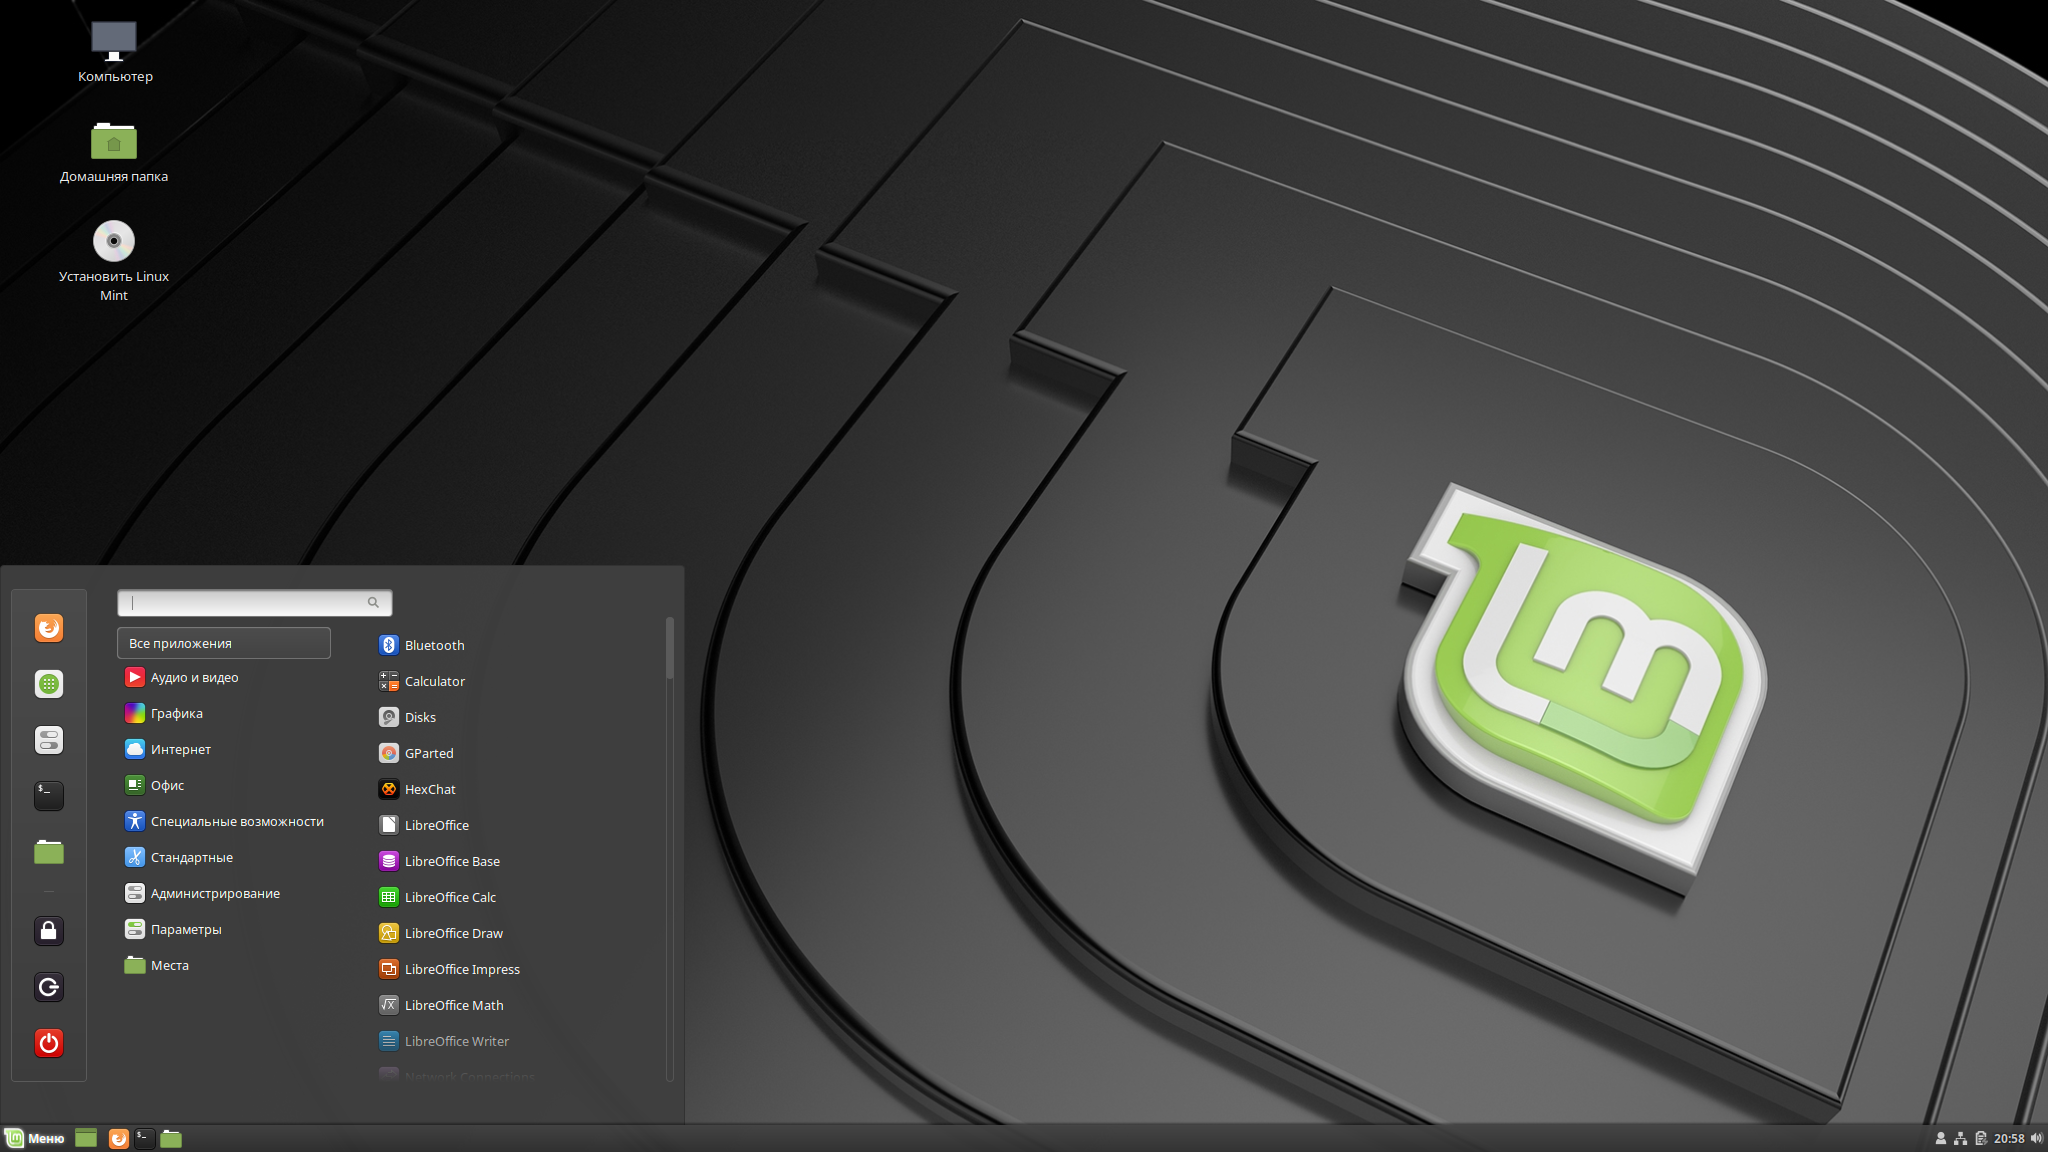Launch Terminal from the favorites sidebar
This screenshot has width=2048, height=1152.
[x=49, y=796]
